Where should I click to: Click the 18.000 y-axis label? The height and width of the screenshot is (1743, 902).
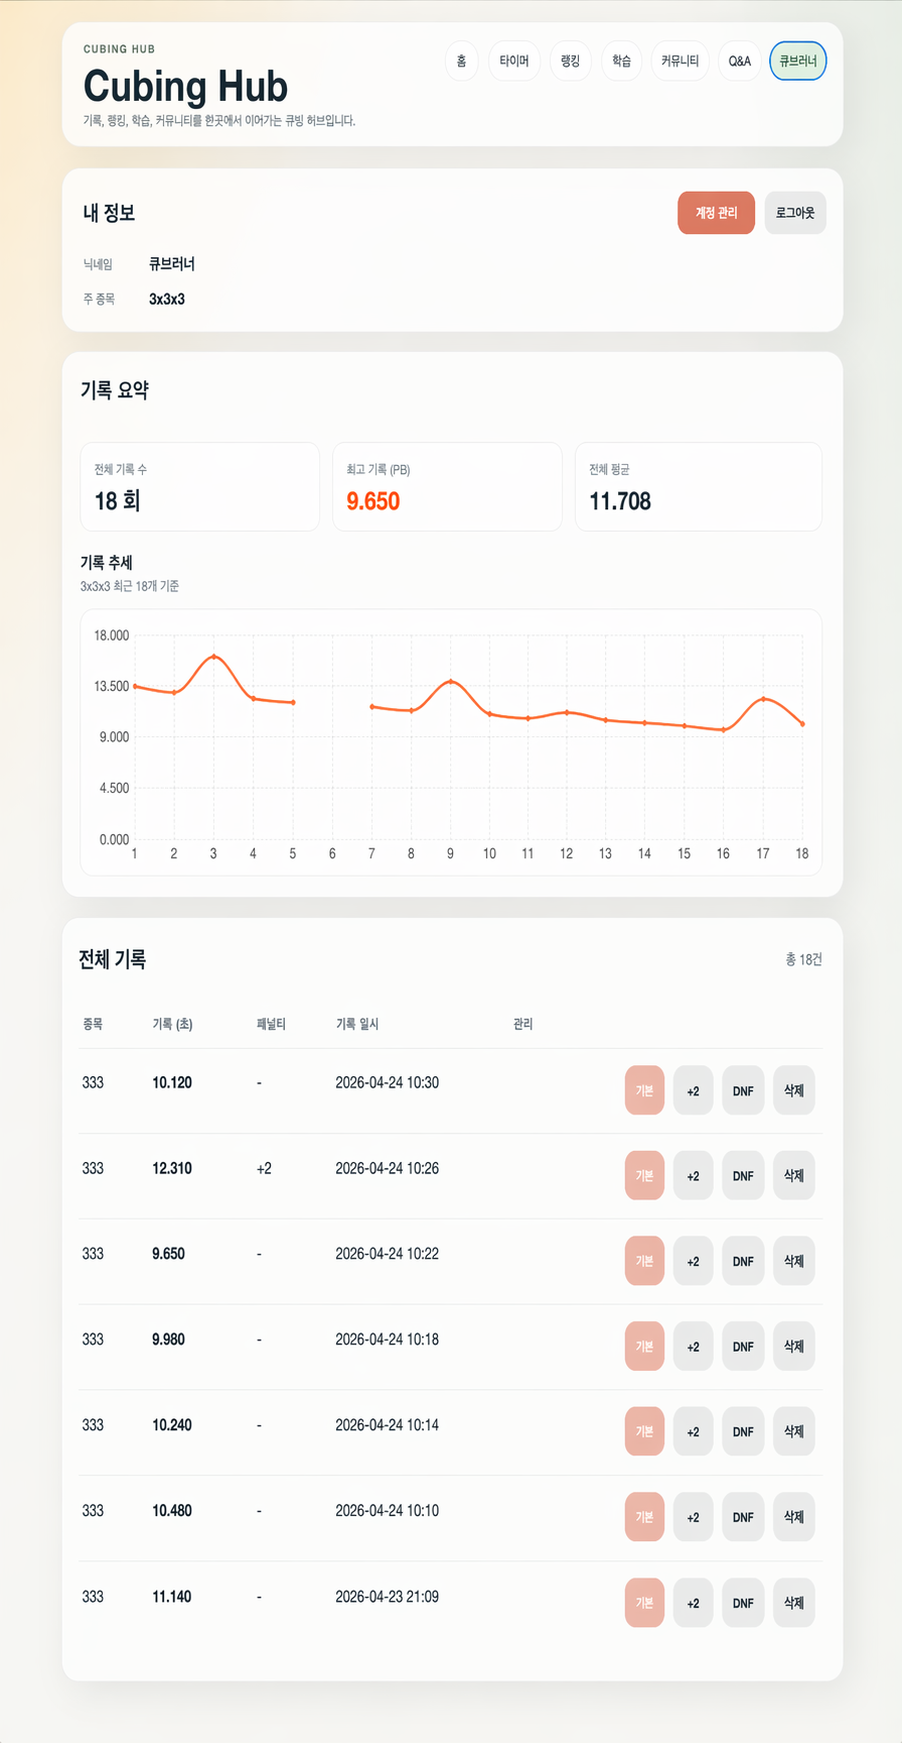[x=111, y=635]
